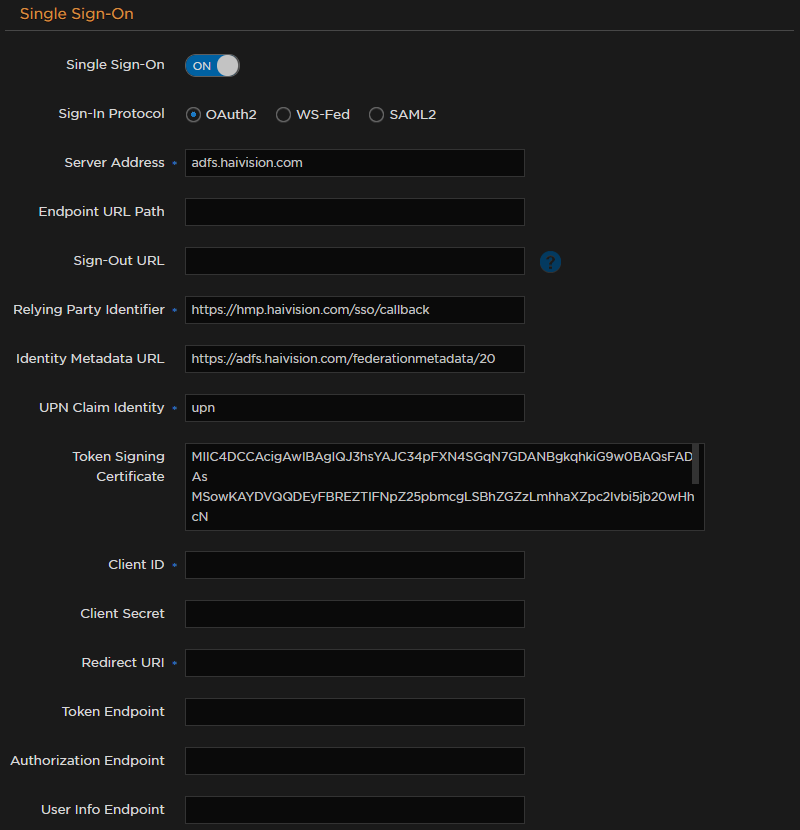Viewport: 800px width, 830px height.
Task: Click the Authorization Endpoint field
Action: [x=354, y=760]
